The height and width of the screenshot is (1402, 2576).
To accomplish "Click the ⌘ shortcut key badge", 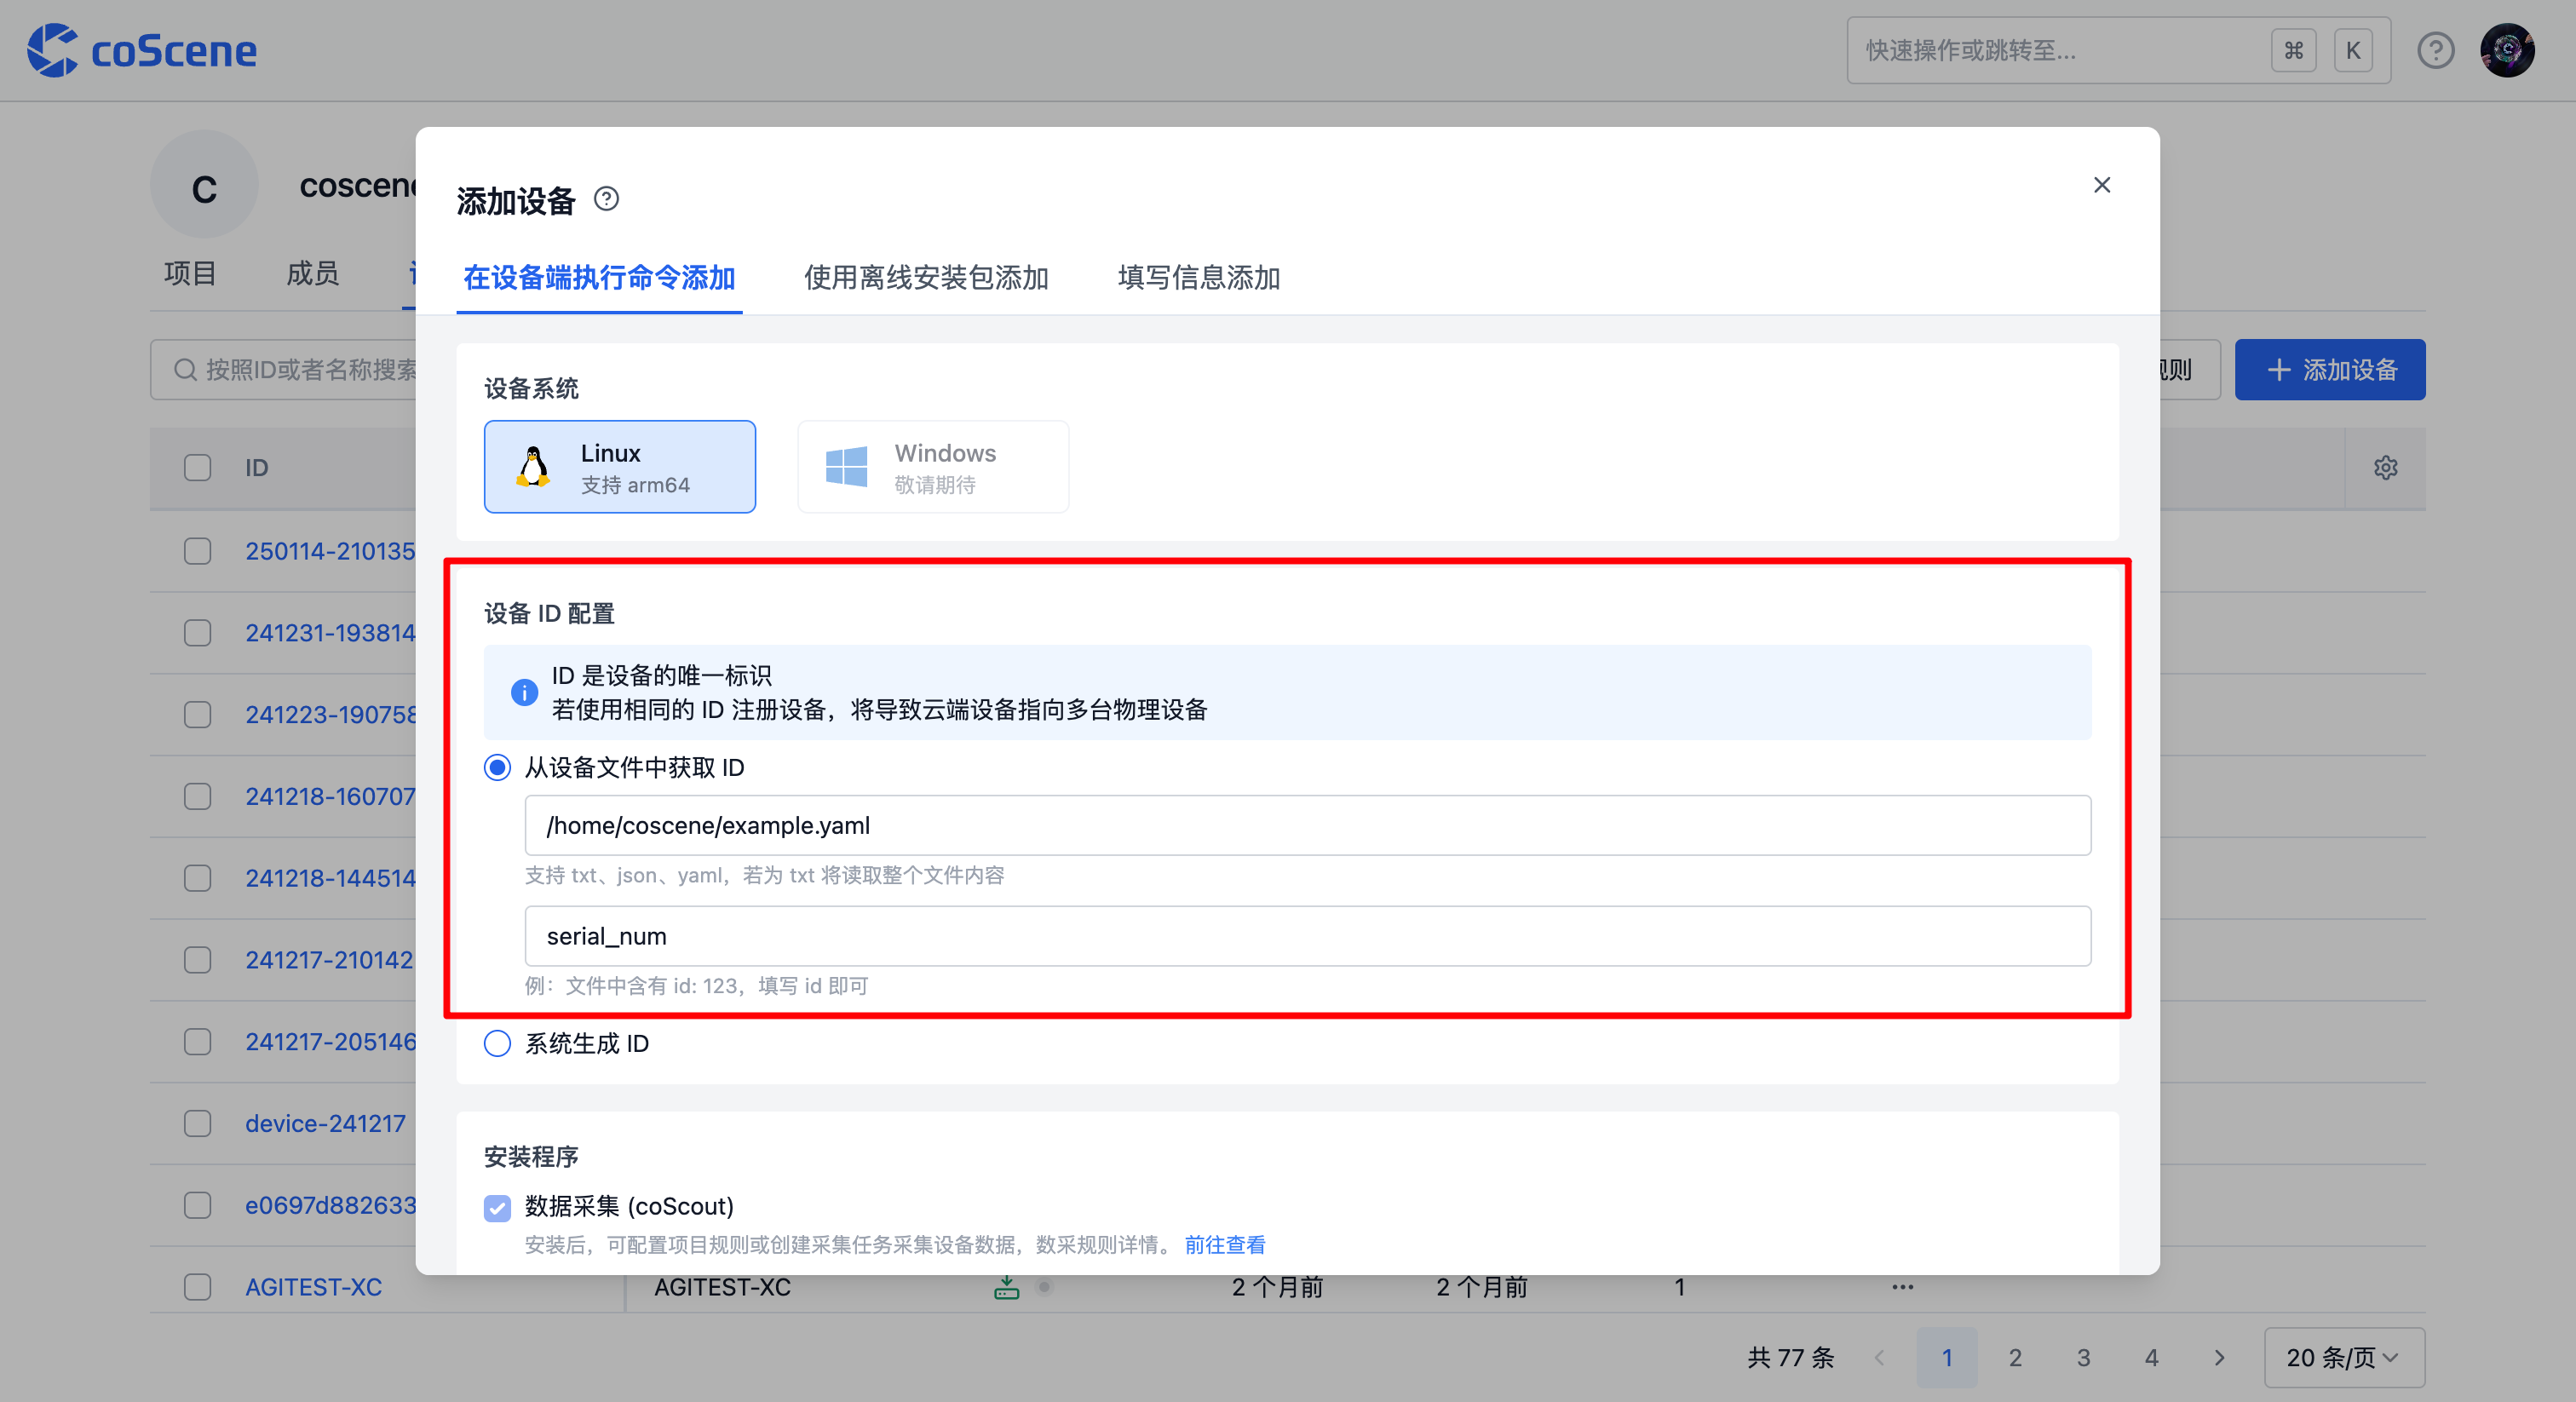I will click(2294, 50).
